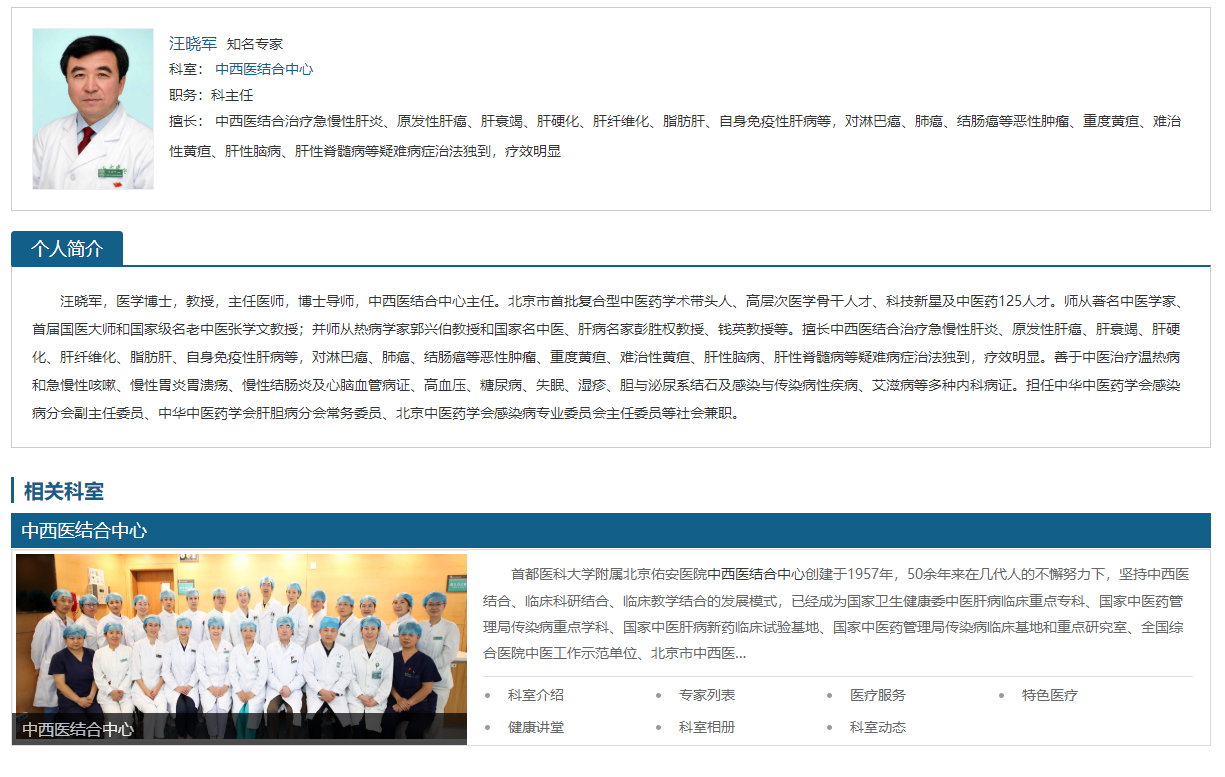
Task: Select the doctor name 汪晓军
Action: tap(193, 44)
